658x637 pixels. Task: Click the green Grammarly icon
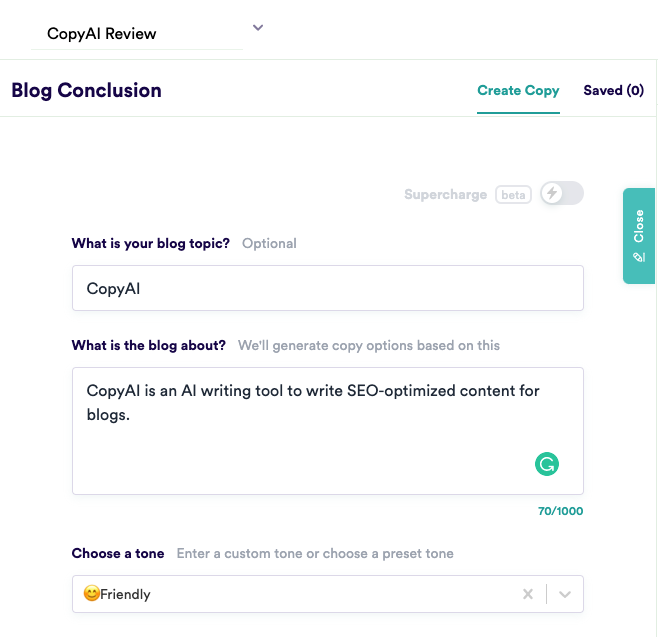pyautogui.click(x=547, y=463)
